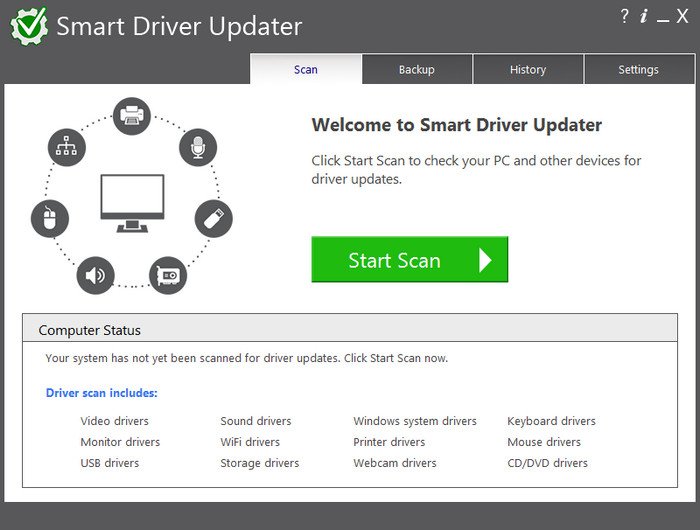
Task: Click the speaker sound icon
Action: 96,275
